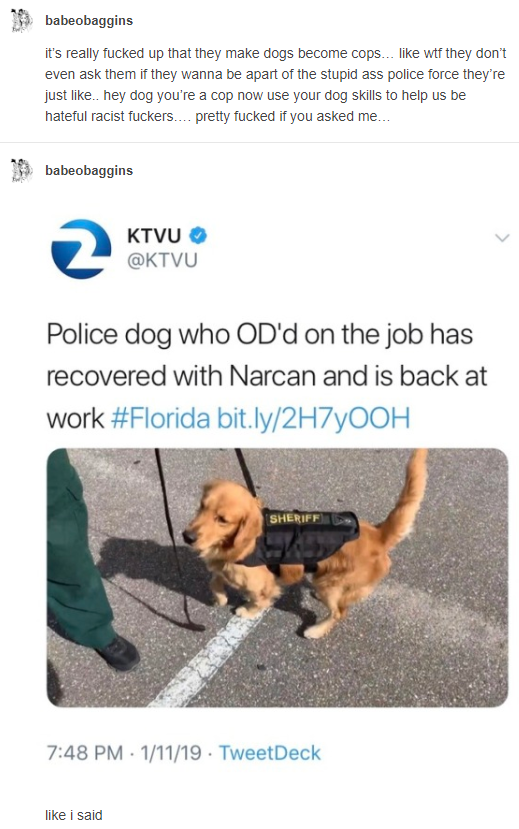Click the tweet text about the police dog

(x=267, y=376)
